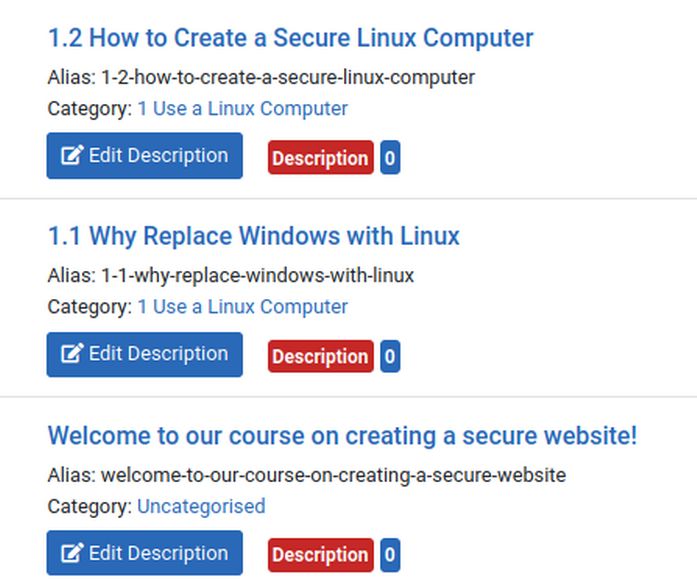Click pencil icon in first Edit Description button
Viewport: 697px width, 582px height.
click(72, 155)
